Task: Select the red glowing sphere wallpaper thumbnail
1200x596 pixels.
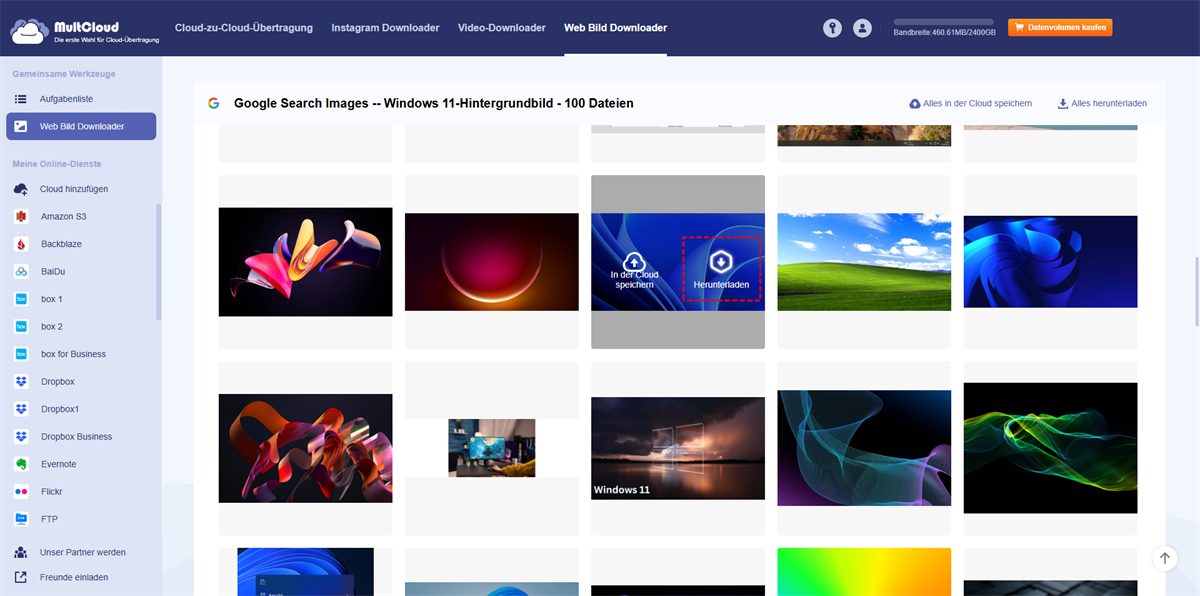Action: 492,262
